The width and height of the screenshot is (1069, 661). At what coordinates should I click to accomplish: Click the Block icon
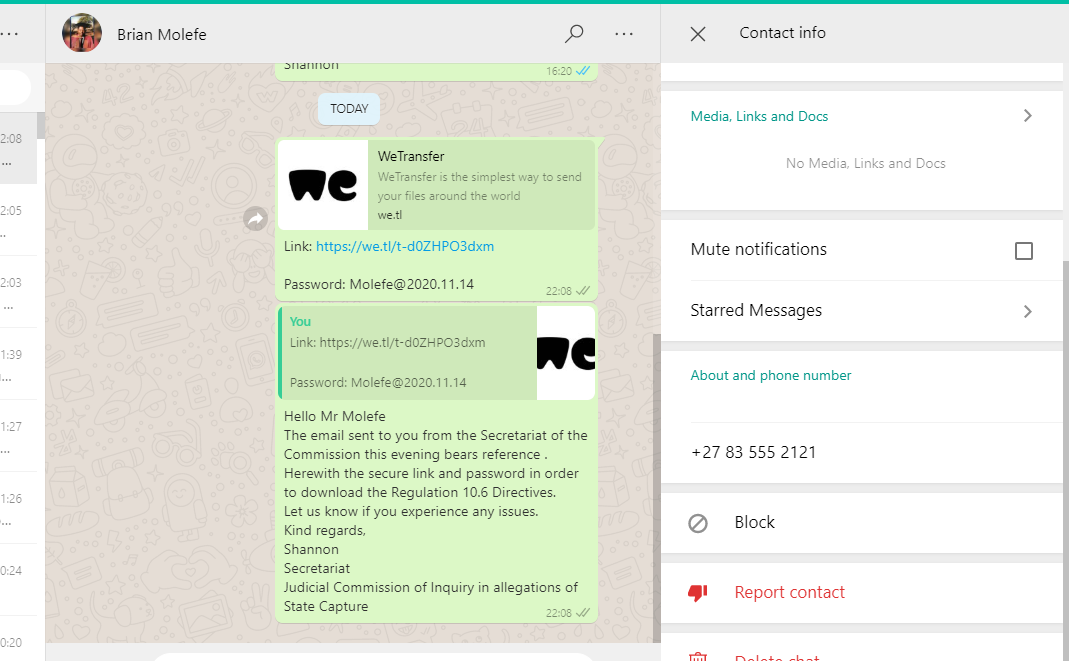698,523
